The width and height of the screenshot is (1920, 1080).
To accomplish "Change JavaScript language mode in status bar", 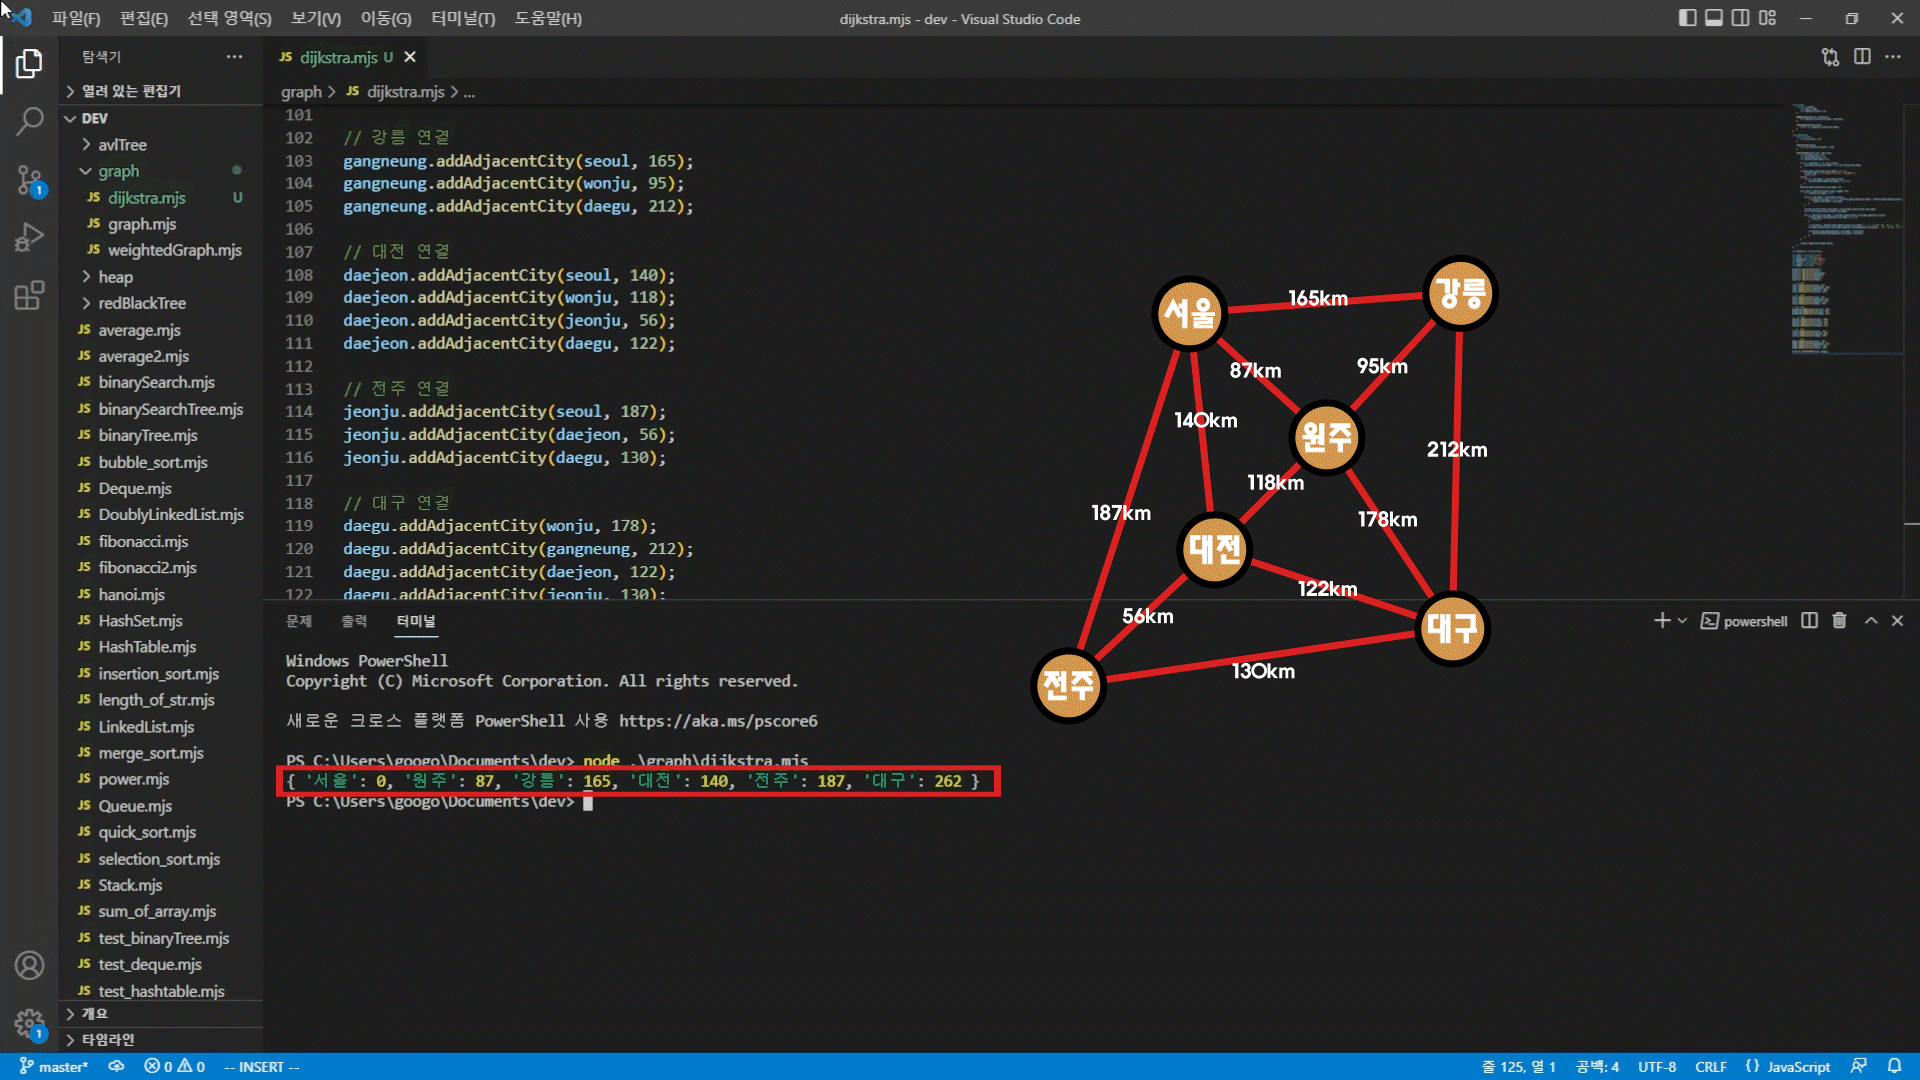I will (1797, 1067).
